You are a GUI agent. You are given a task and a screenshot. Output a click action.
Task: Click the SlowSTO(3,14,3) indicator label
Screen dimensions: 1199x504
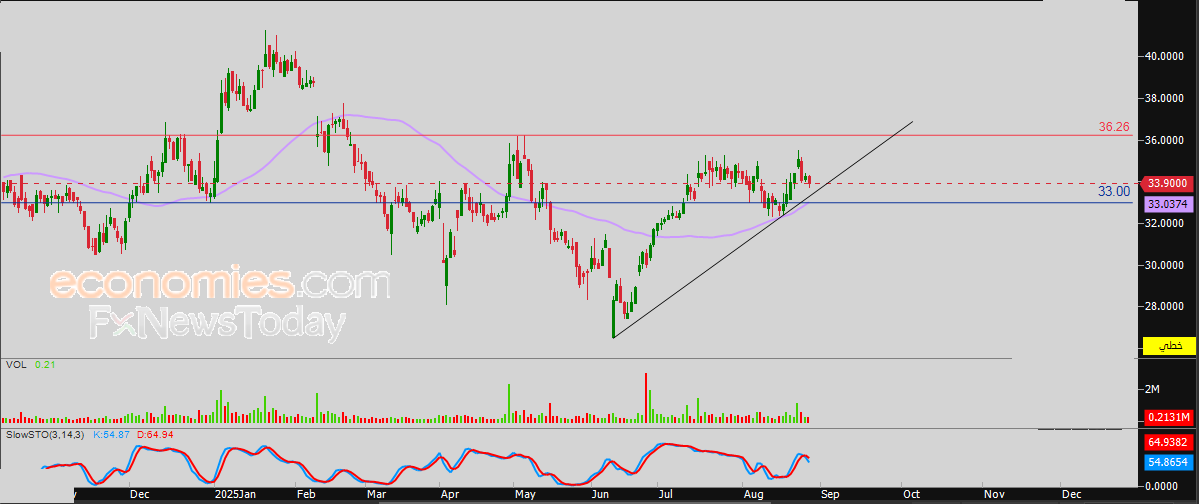tap(45, 434)
